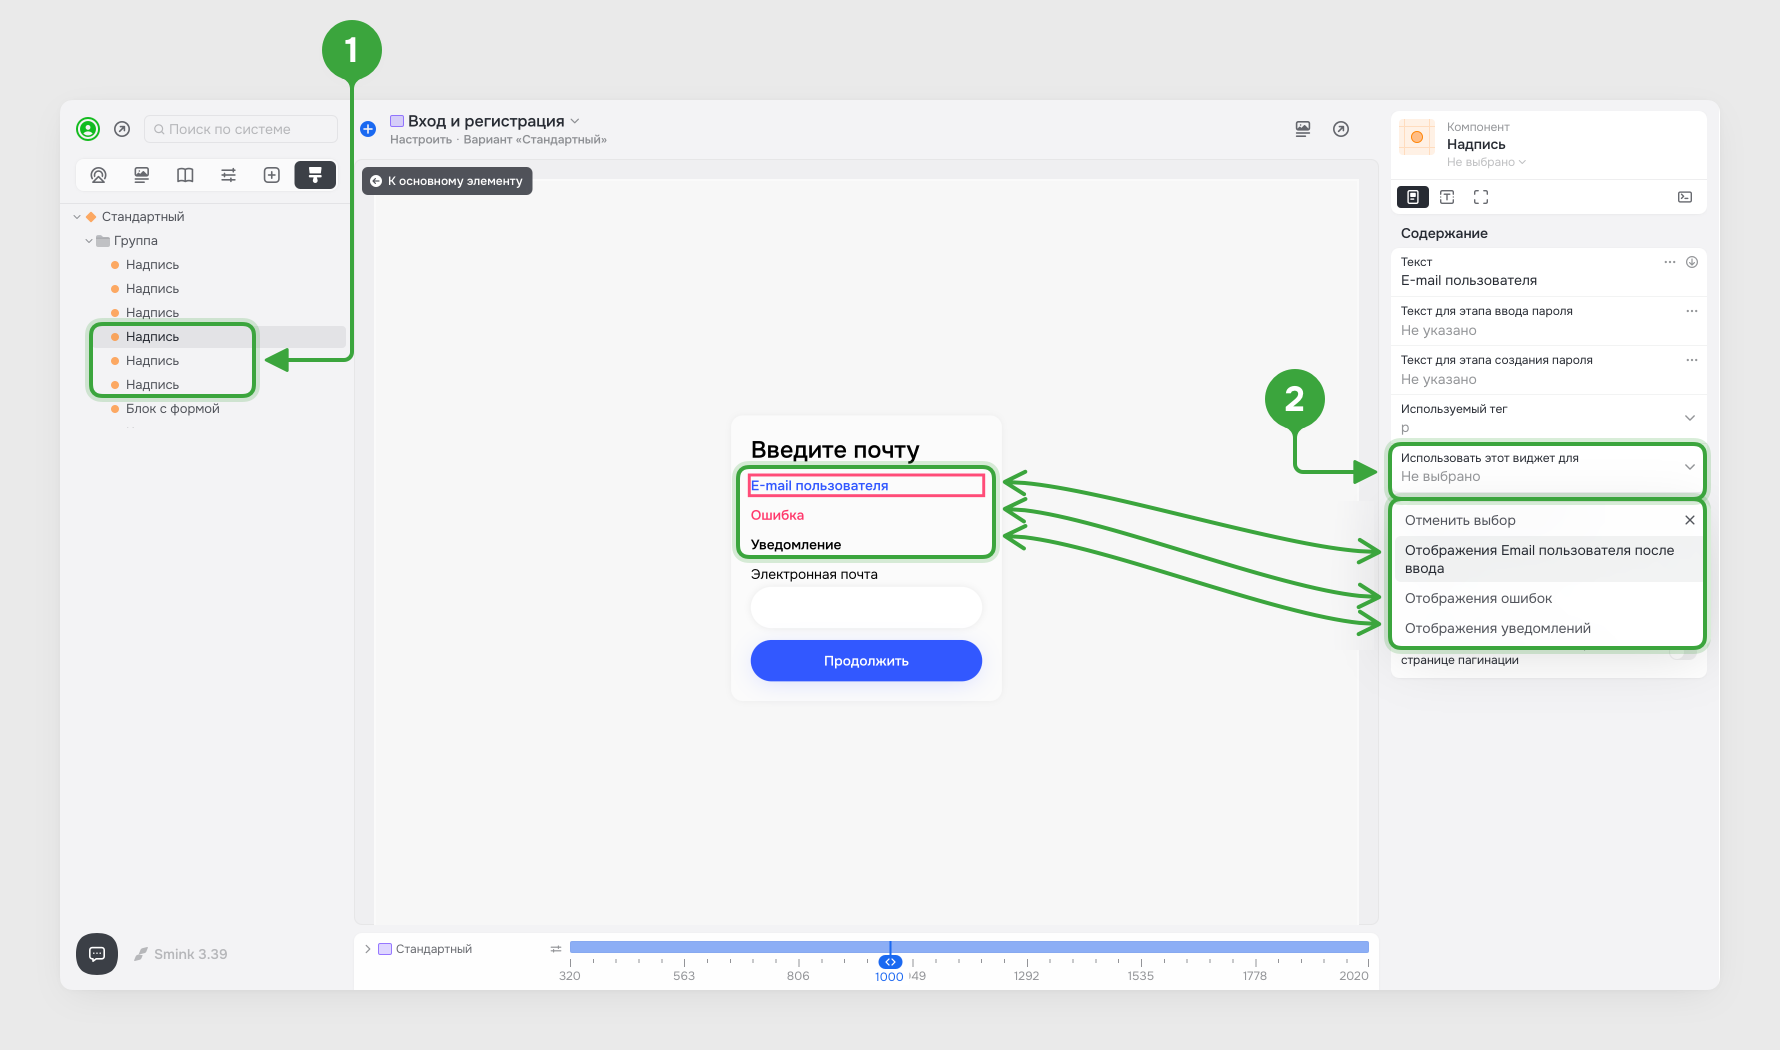Click the book icon in sidebar toolbar
This screenshot has width=1780, height=1050.
tap(185, 175)
